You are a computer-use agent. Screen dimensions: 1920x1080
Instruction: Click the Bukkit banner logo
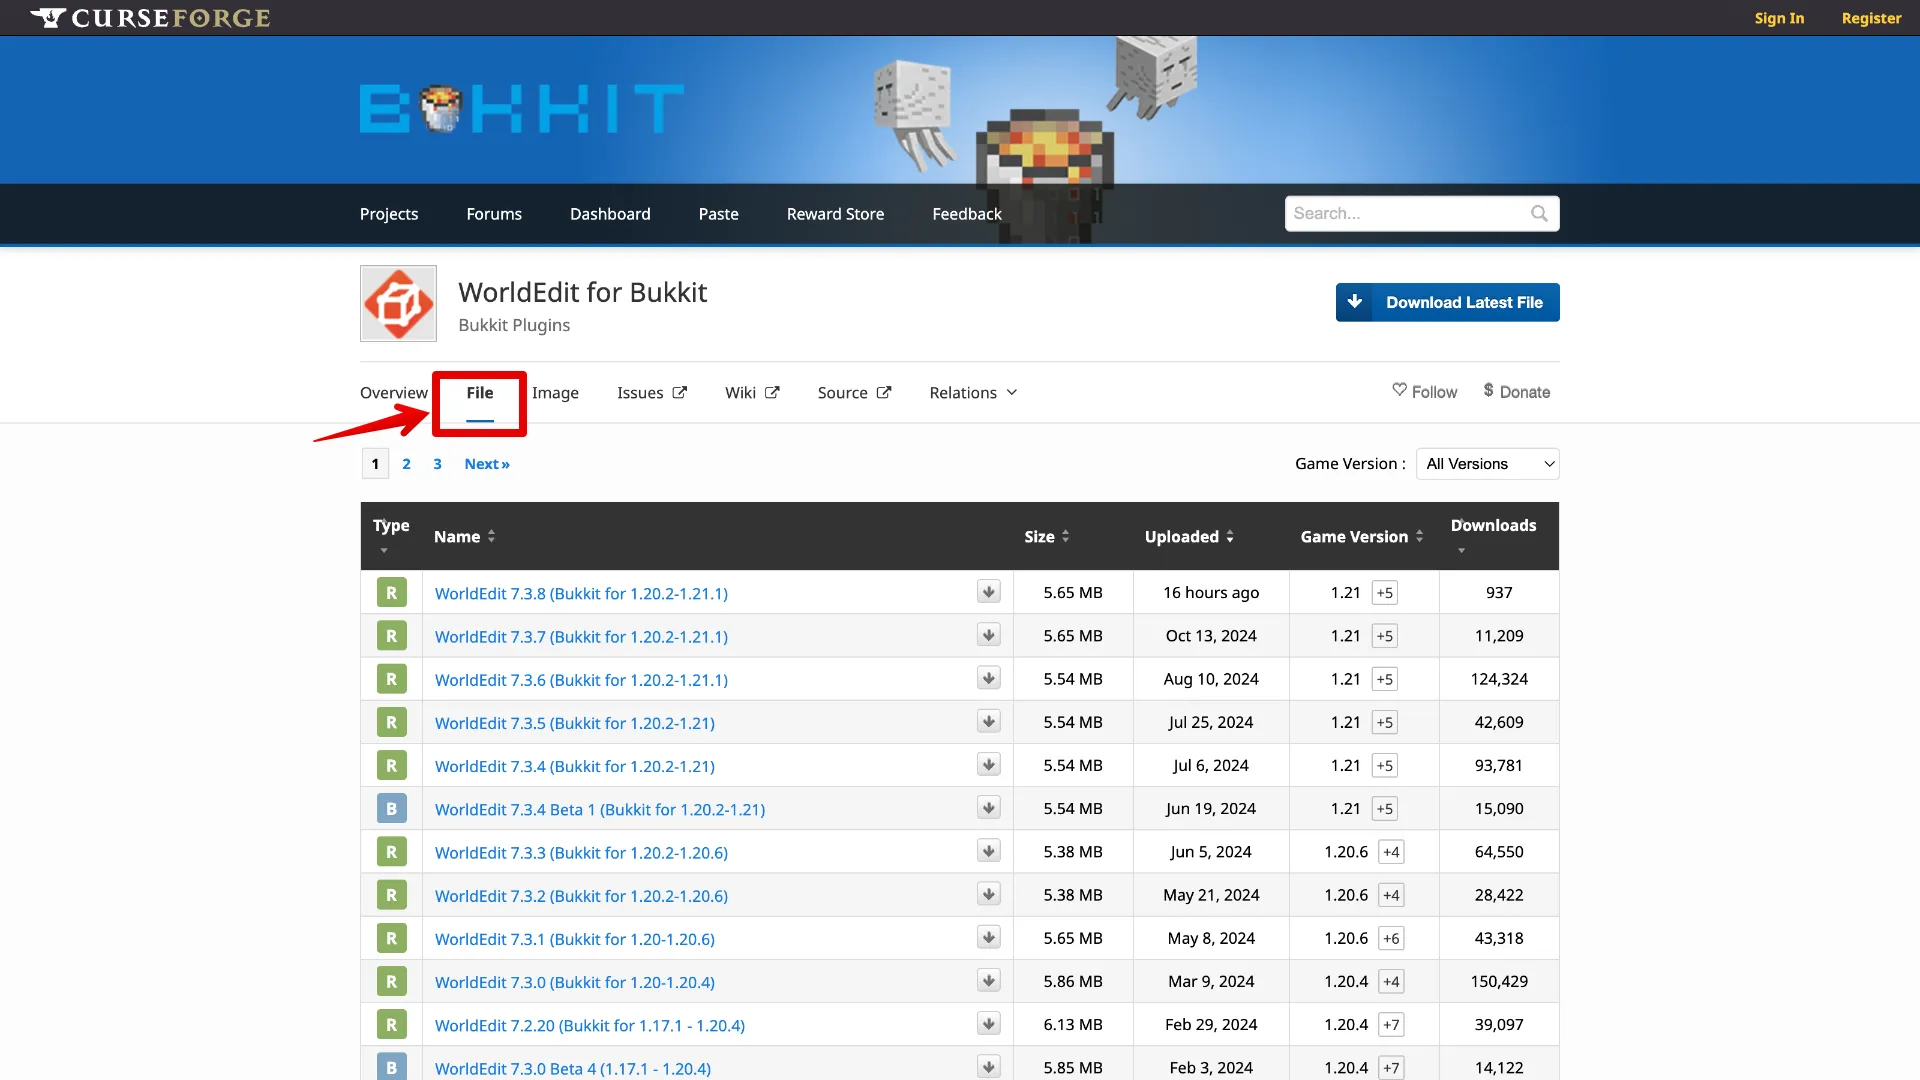(x=522, y=109)
